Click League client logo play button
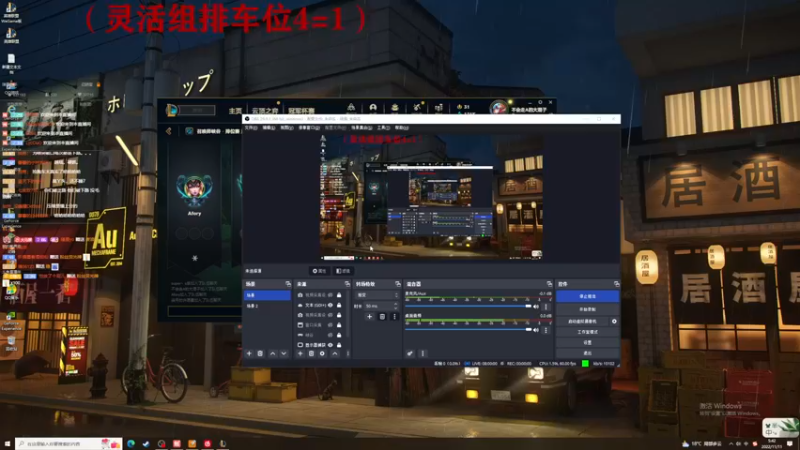This screenshot has height=450, width=800. pos(172,110)
